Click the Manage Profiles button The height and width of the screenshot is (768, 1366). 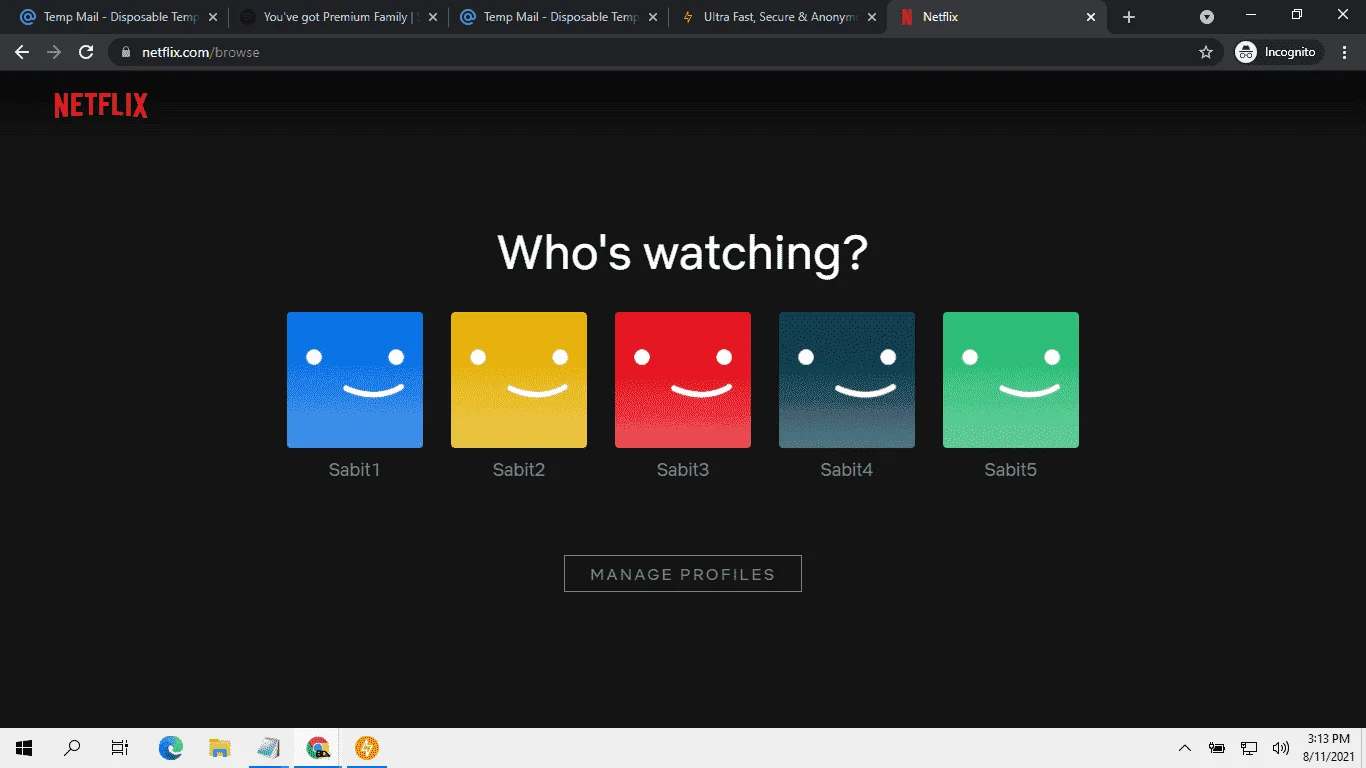pos(683,574)
